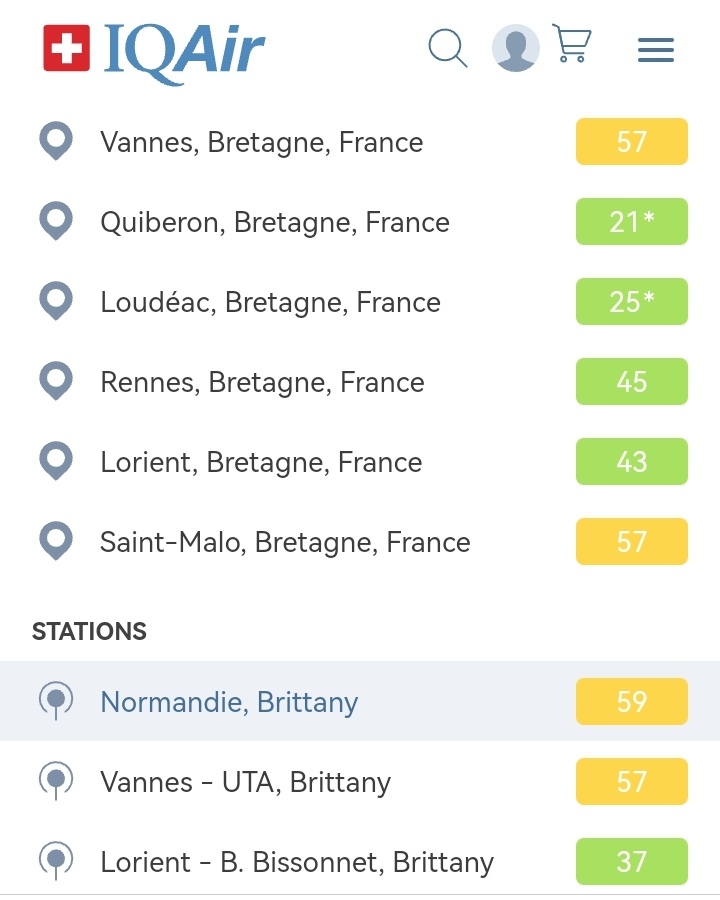Open the search magnifier icon

click(447, 47)
